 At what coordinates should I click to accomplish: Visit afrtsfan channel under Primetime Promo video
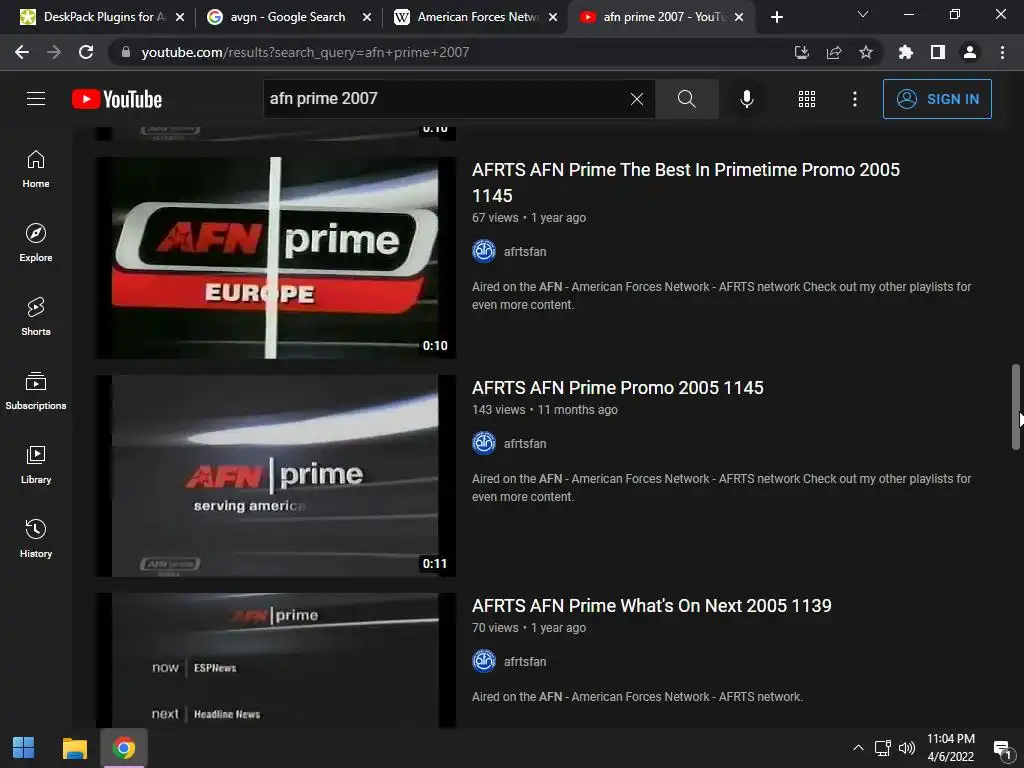point(524,251)
